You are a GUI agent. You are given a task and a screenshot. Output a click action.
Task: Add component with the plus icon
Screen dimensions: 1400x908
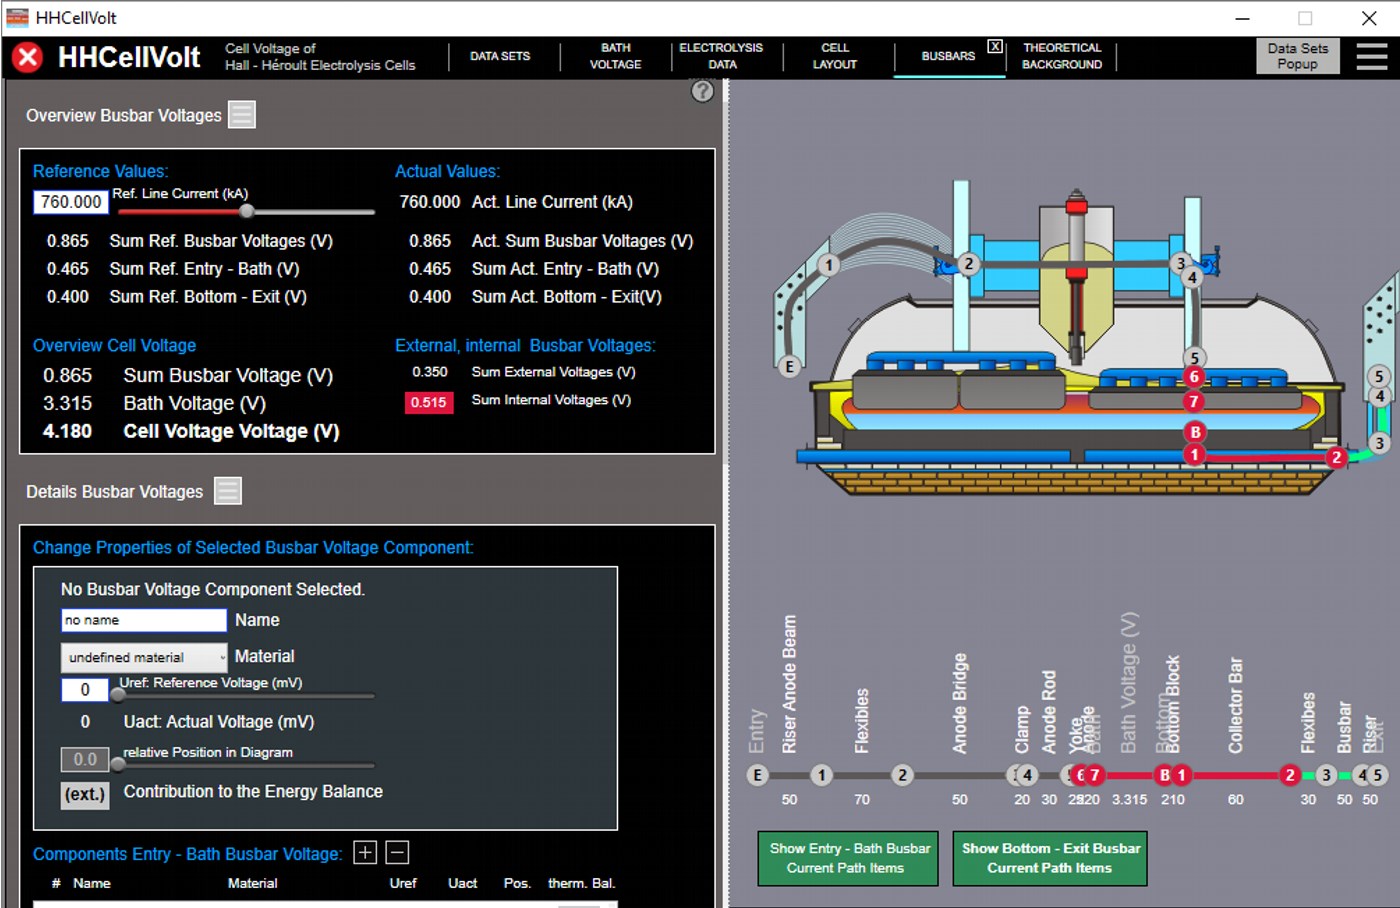(x=365, y=853)
